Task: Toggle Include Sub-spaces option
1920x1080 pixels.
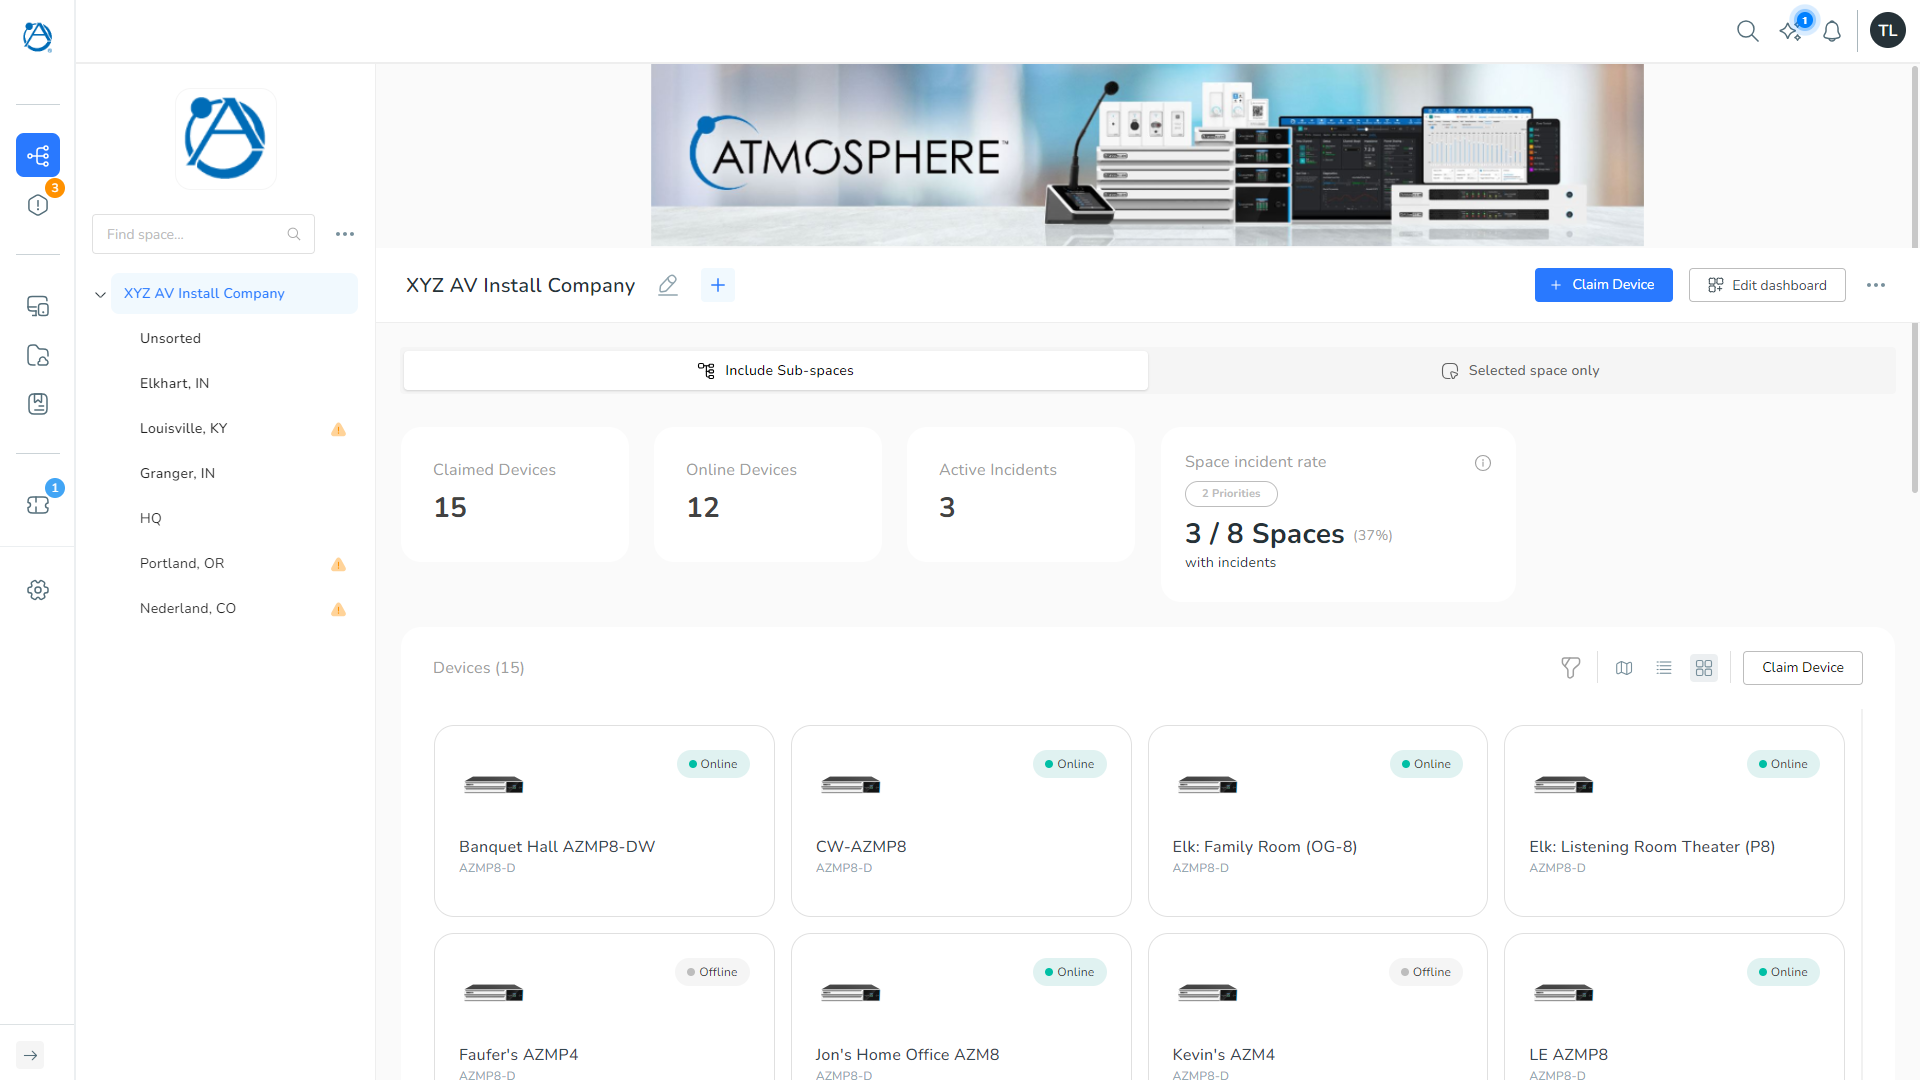Action: (x=775, y=370)
